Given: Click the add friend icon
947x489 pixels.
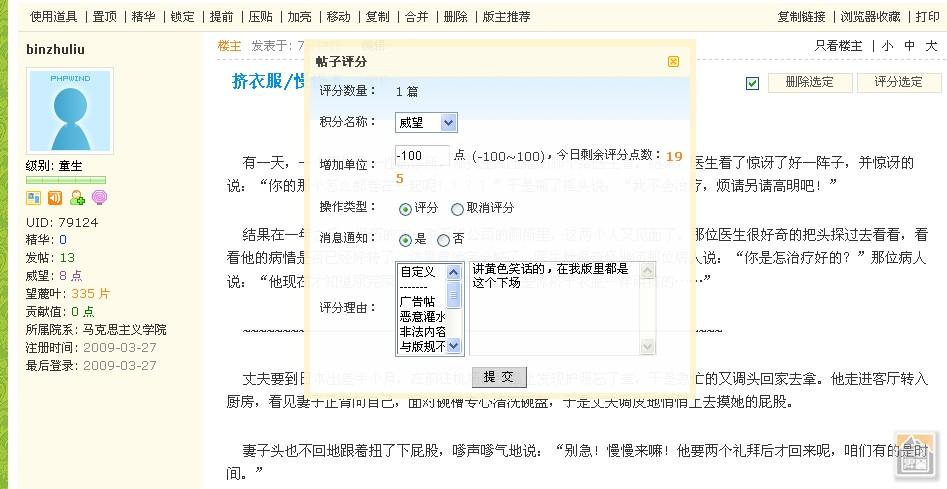Looking at the screenshot, I should tap(77, 198).
